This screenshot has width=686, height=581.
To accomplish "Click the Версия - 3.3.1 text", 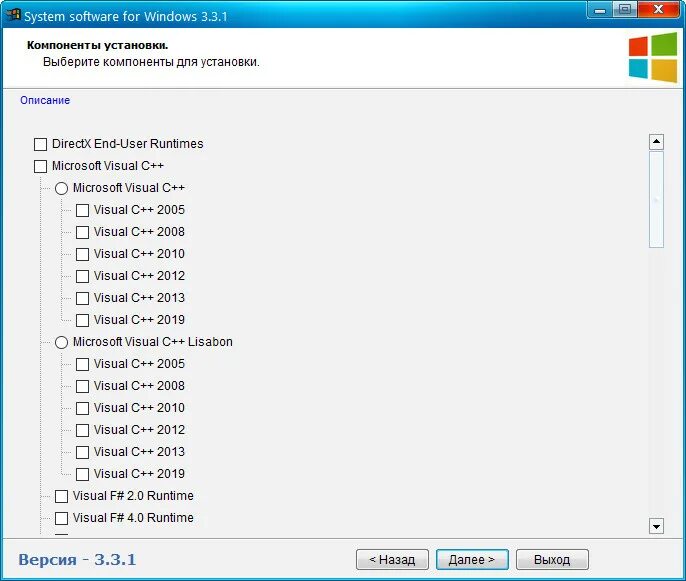I will click(77, 560).
